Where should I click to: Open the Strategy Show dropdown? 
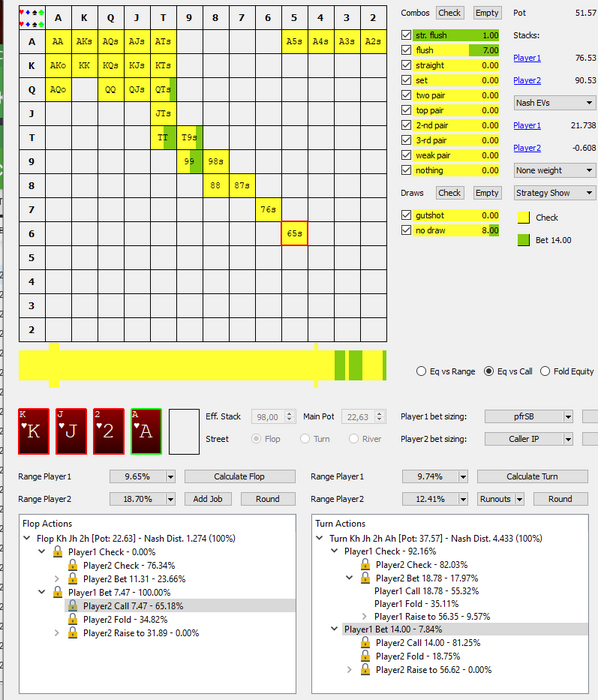(554, 193)
